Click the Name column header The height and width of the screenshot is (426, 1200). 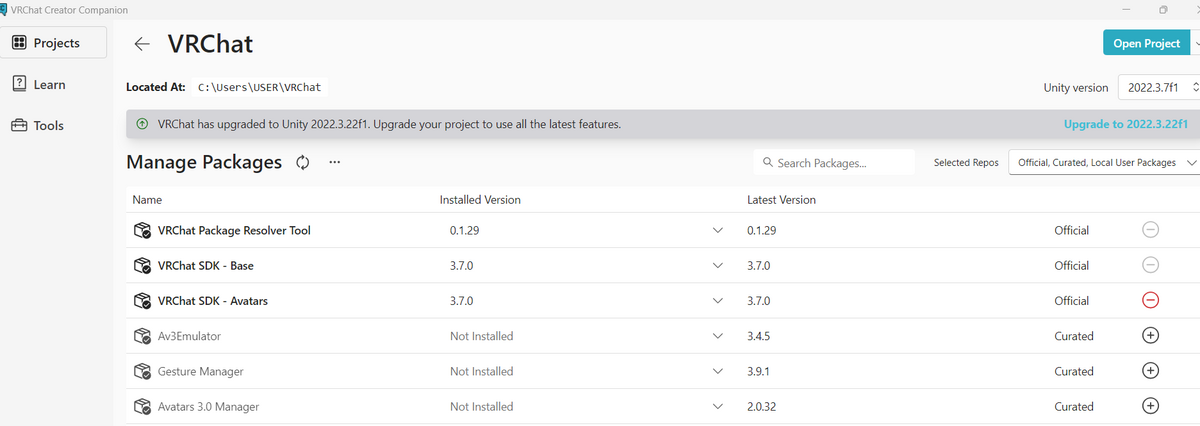[x=147, y=200]
